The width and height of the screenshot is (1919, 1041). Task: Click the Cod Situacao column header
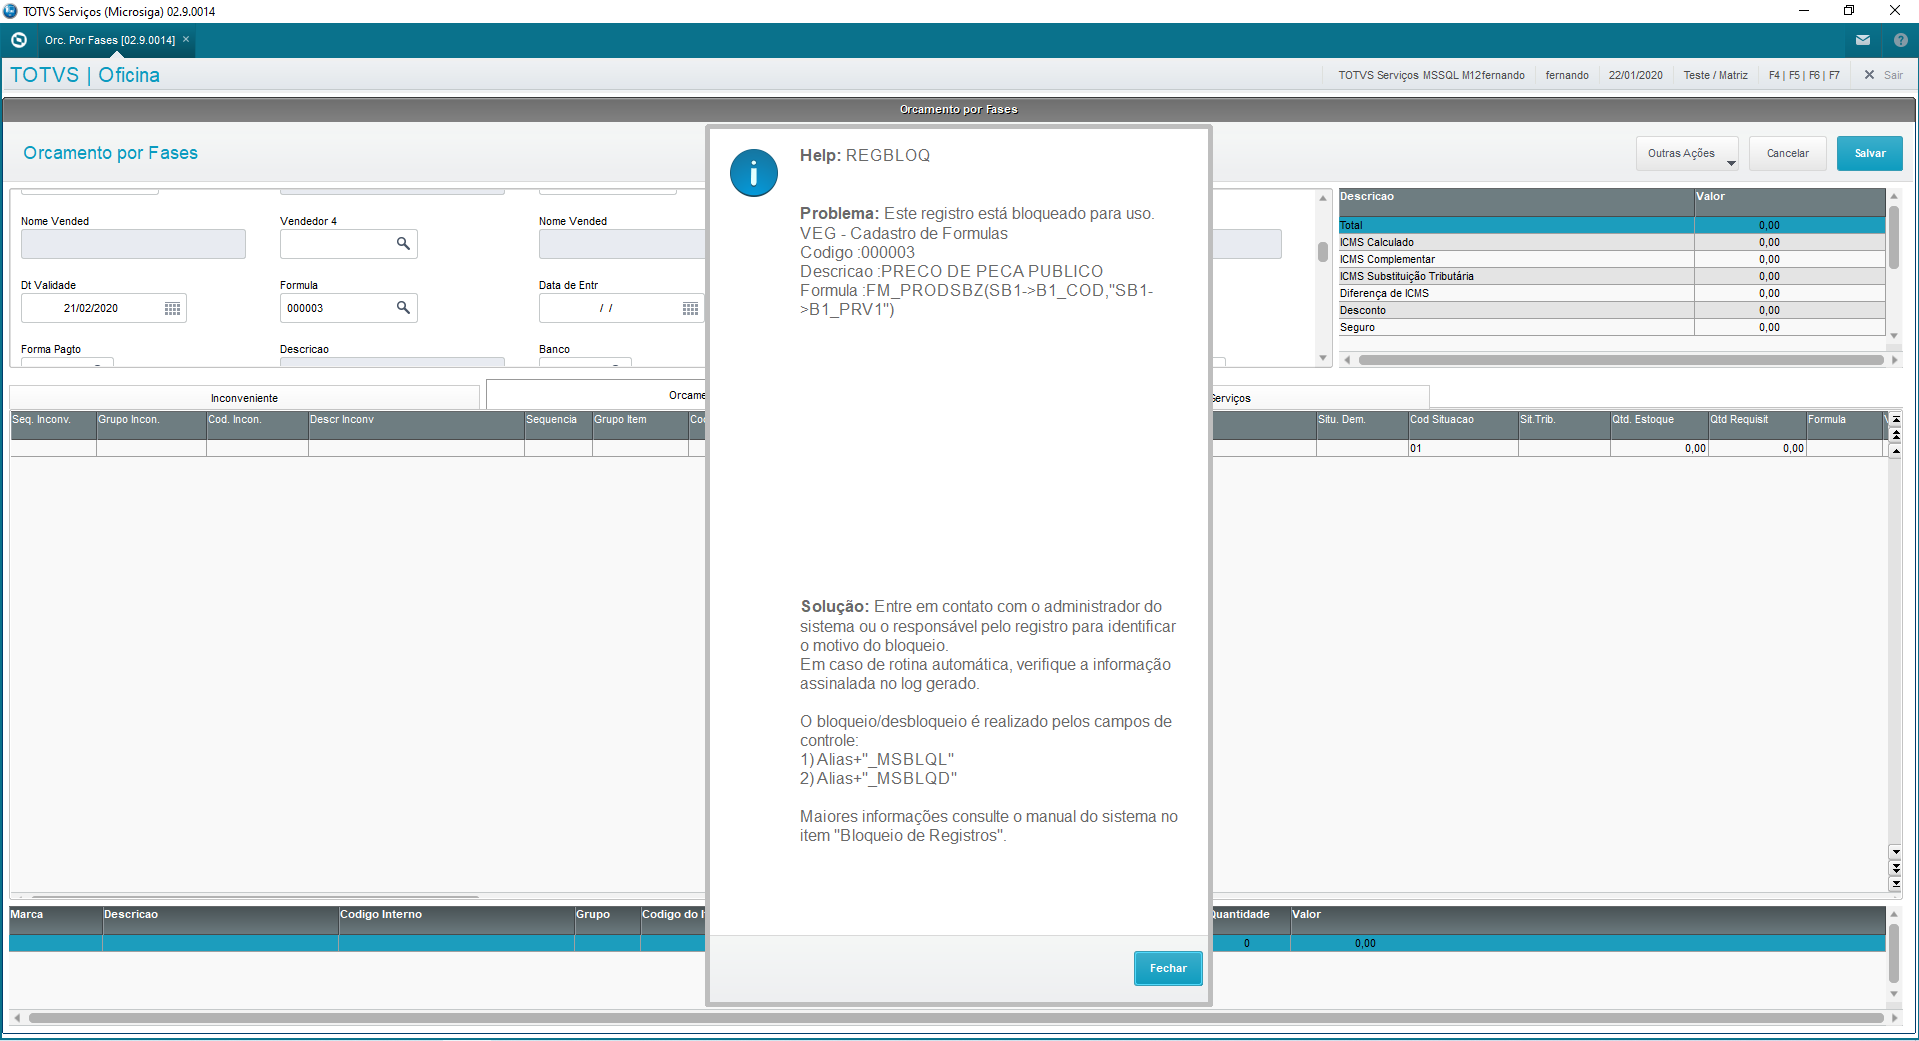coord(1463,425)
